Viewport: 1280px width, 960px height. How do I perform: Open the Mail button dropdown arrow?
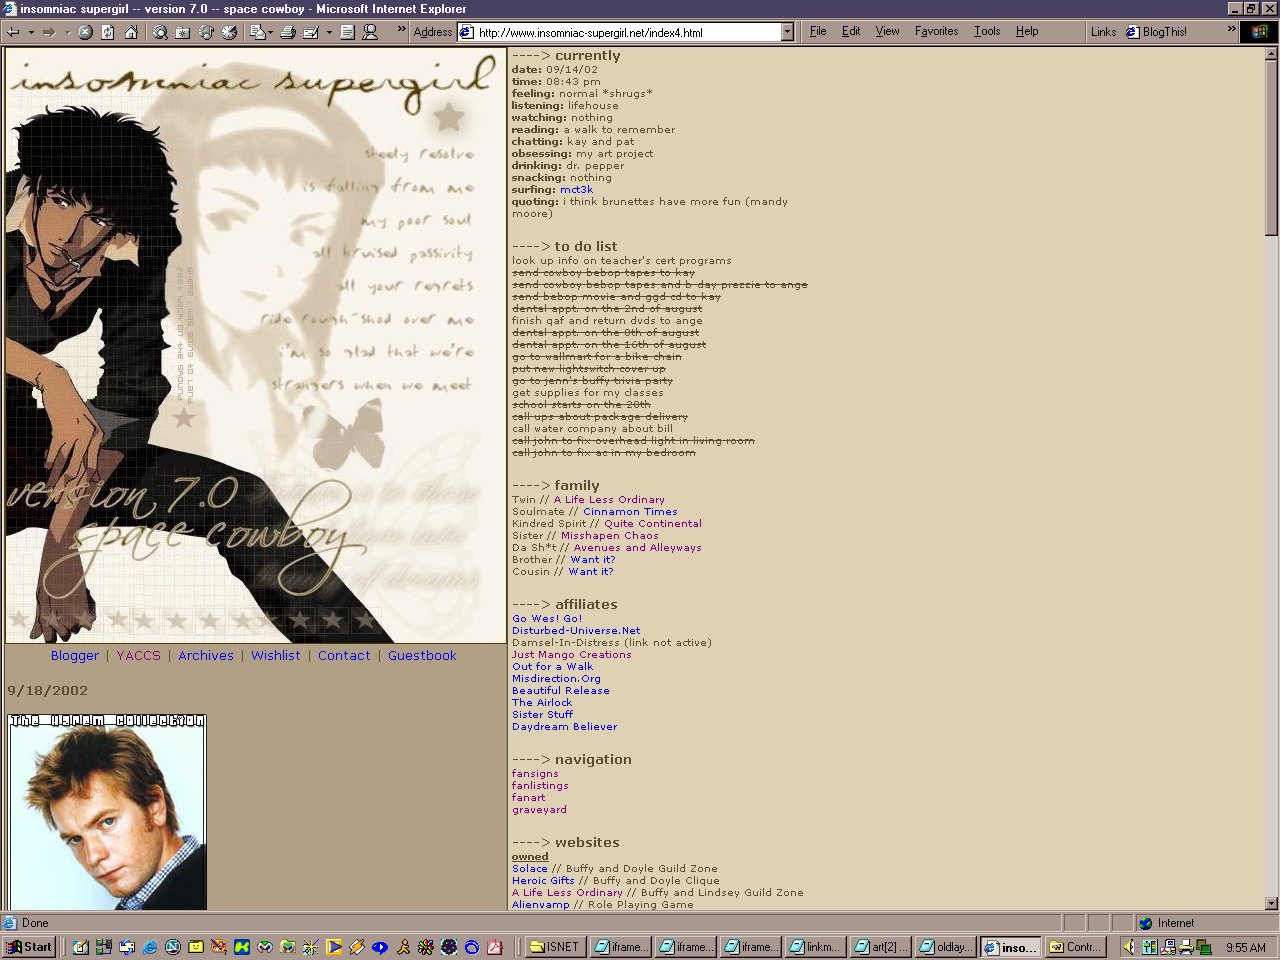(270, 32)
